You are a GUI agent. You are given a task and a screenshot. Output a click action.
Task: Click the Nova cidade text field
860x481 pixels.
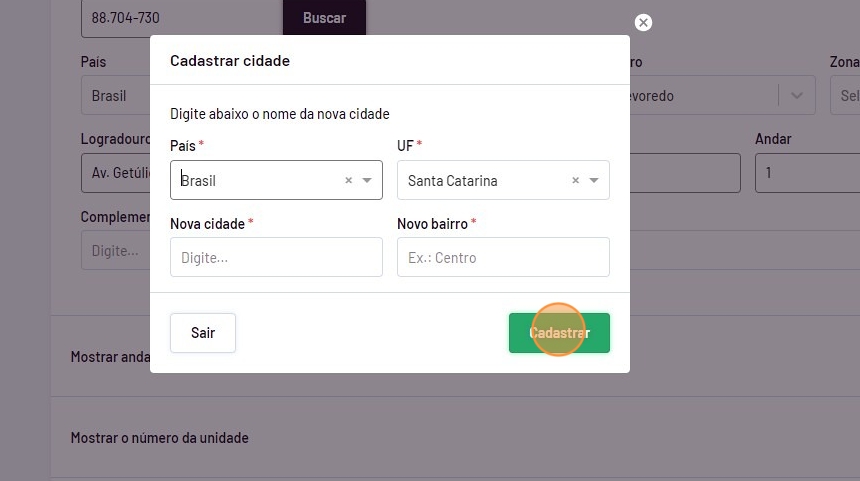click(276, 257)
